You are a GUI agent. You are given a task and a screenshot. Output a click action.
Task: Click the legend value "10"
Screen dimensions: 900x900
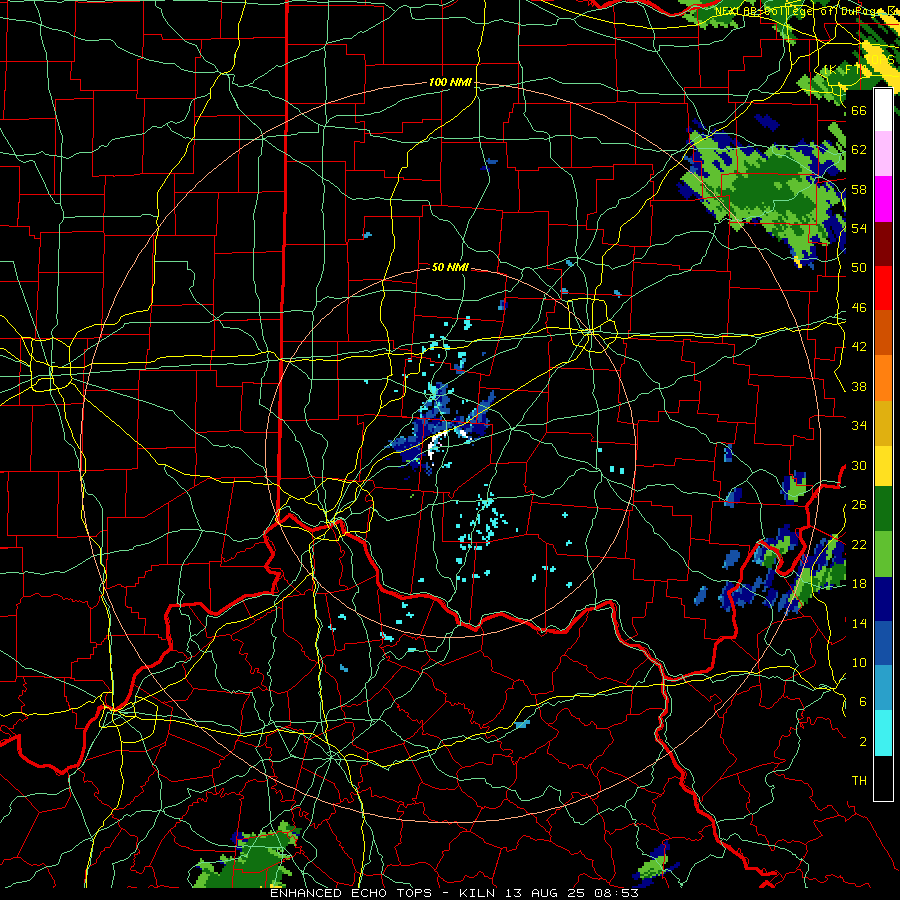(859, 663)
